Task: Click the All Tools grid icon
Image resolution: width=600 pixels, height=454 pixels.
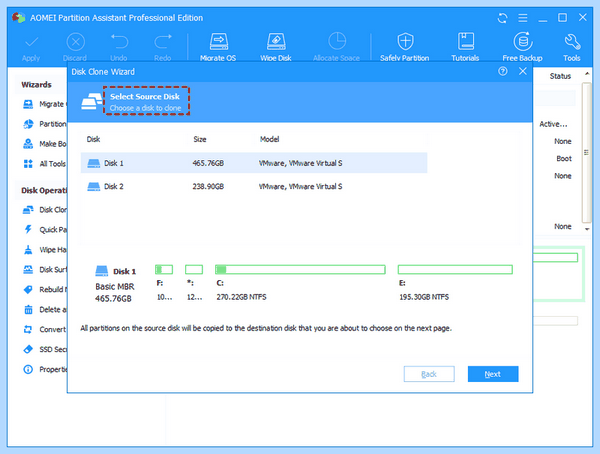Action: (x=28, y=164)
